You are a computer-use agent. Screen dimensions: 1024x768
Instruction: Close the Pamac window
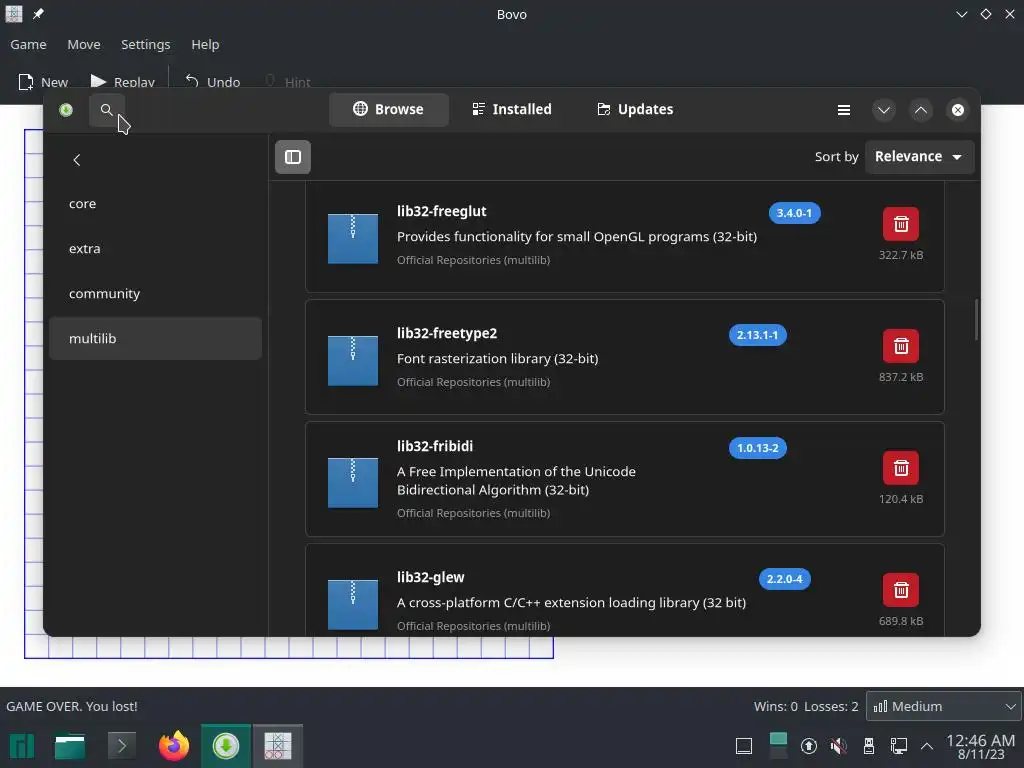[958, 110]
